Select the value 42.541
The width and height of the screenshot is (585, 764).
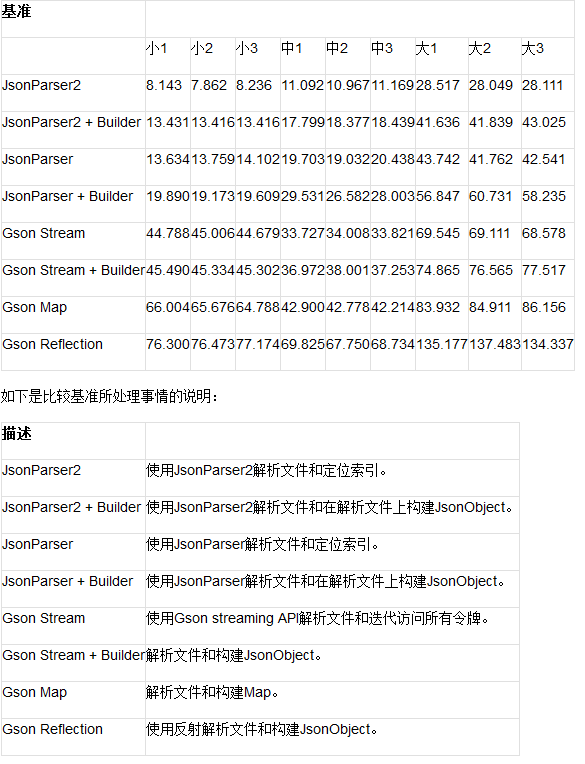coord(544,159)
